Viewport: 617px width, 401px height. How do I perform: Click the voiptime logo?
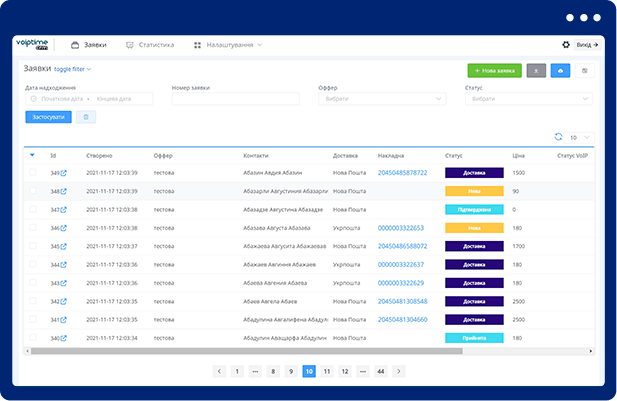pos(32,44)
